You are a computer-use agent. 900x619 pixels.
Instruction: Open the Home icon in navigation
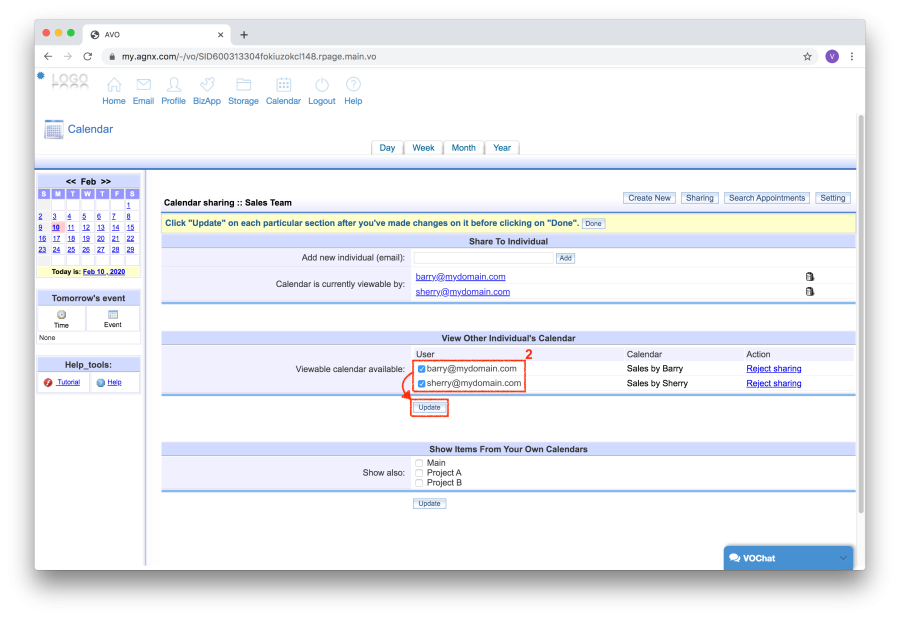pos(114,86)
